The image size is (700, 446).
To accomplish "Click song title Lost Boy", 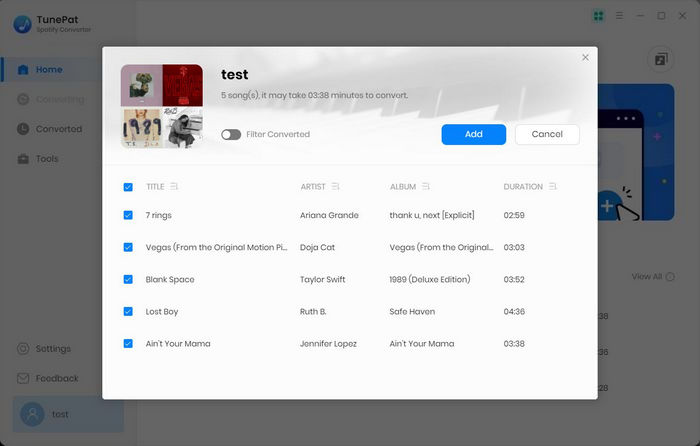I will point(162,312).
